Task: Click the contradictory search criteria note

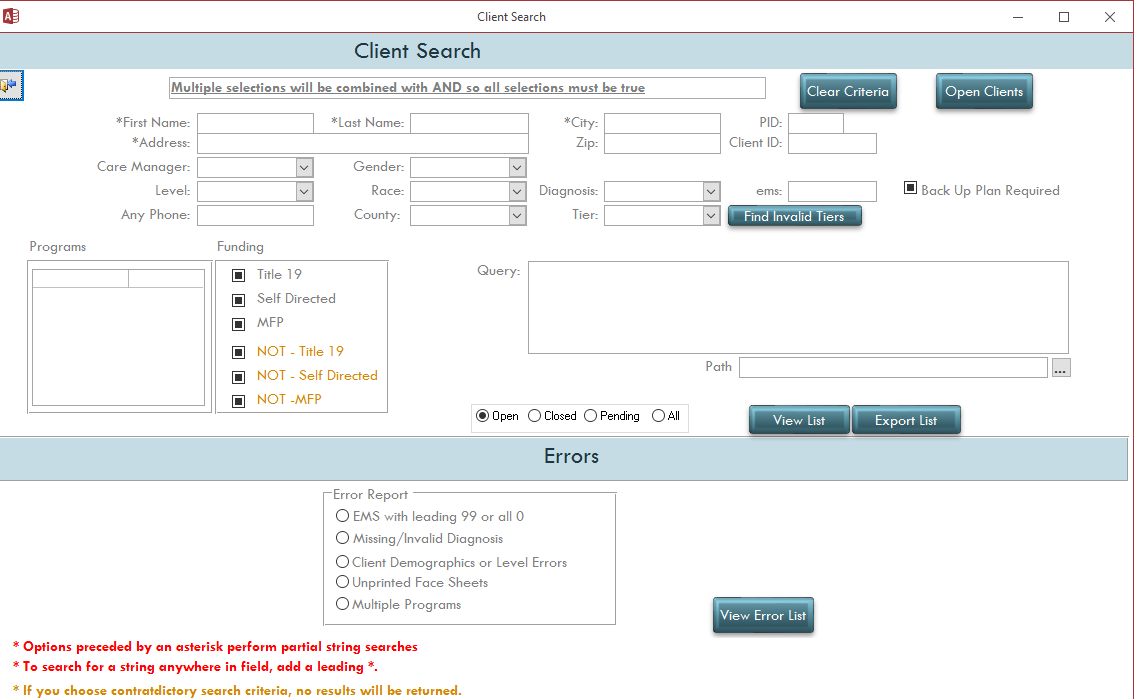Action: click(x=237, y=690)
